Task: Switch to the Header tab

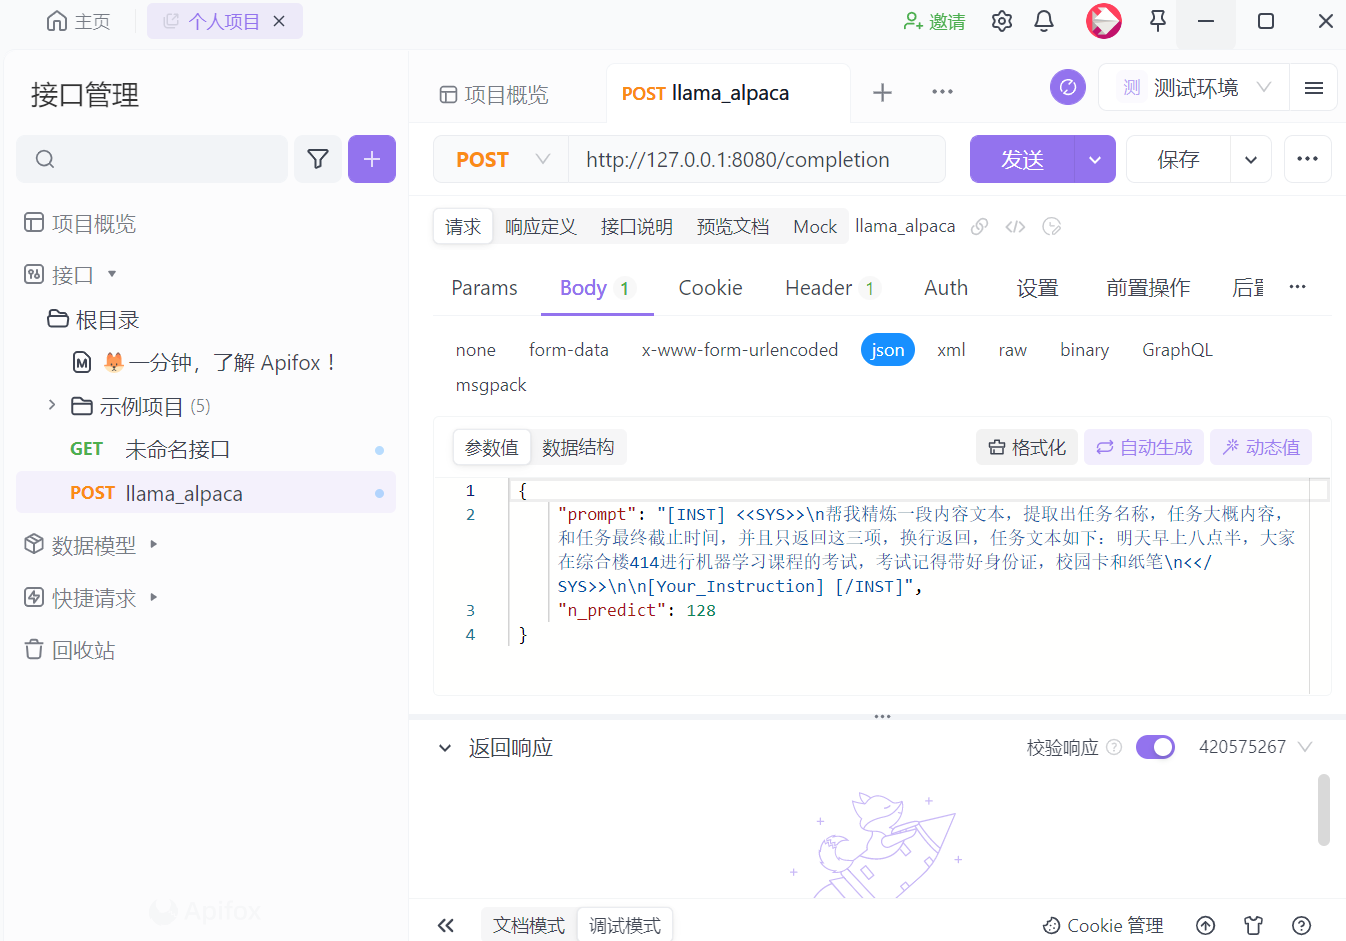Action: (x=819, y=288)
